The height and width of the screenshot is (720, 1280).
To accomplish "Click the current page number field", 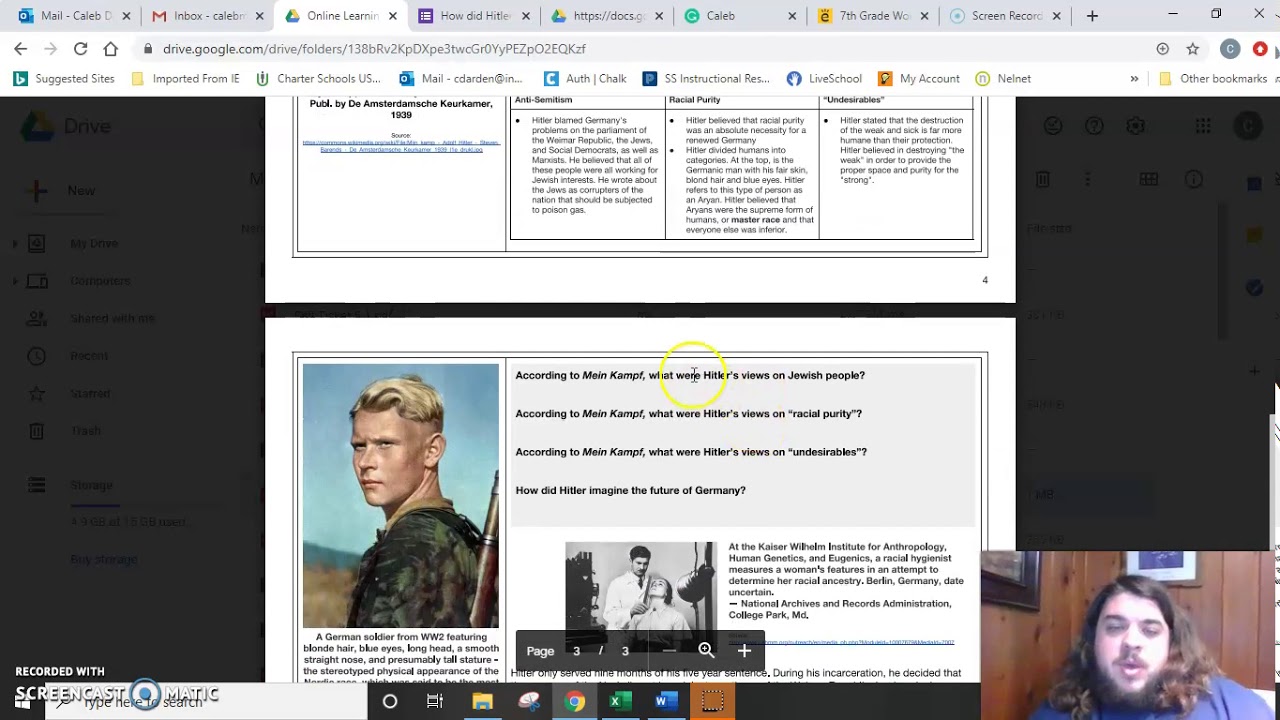I will pyautogui.click(x=576, y=651).
